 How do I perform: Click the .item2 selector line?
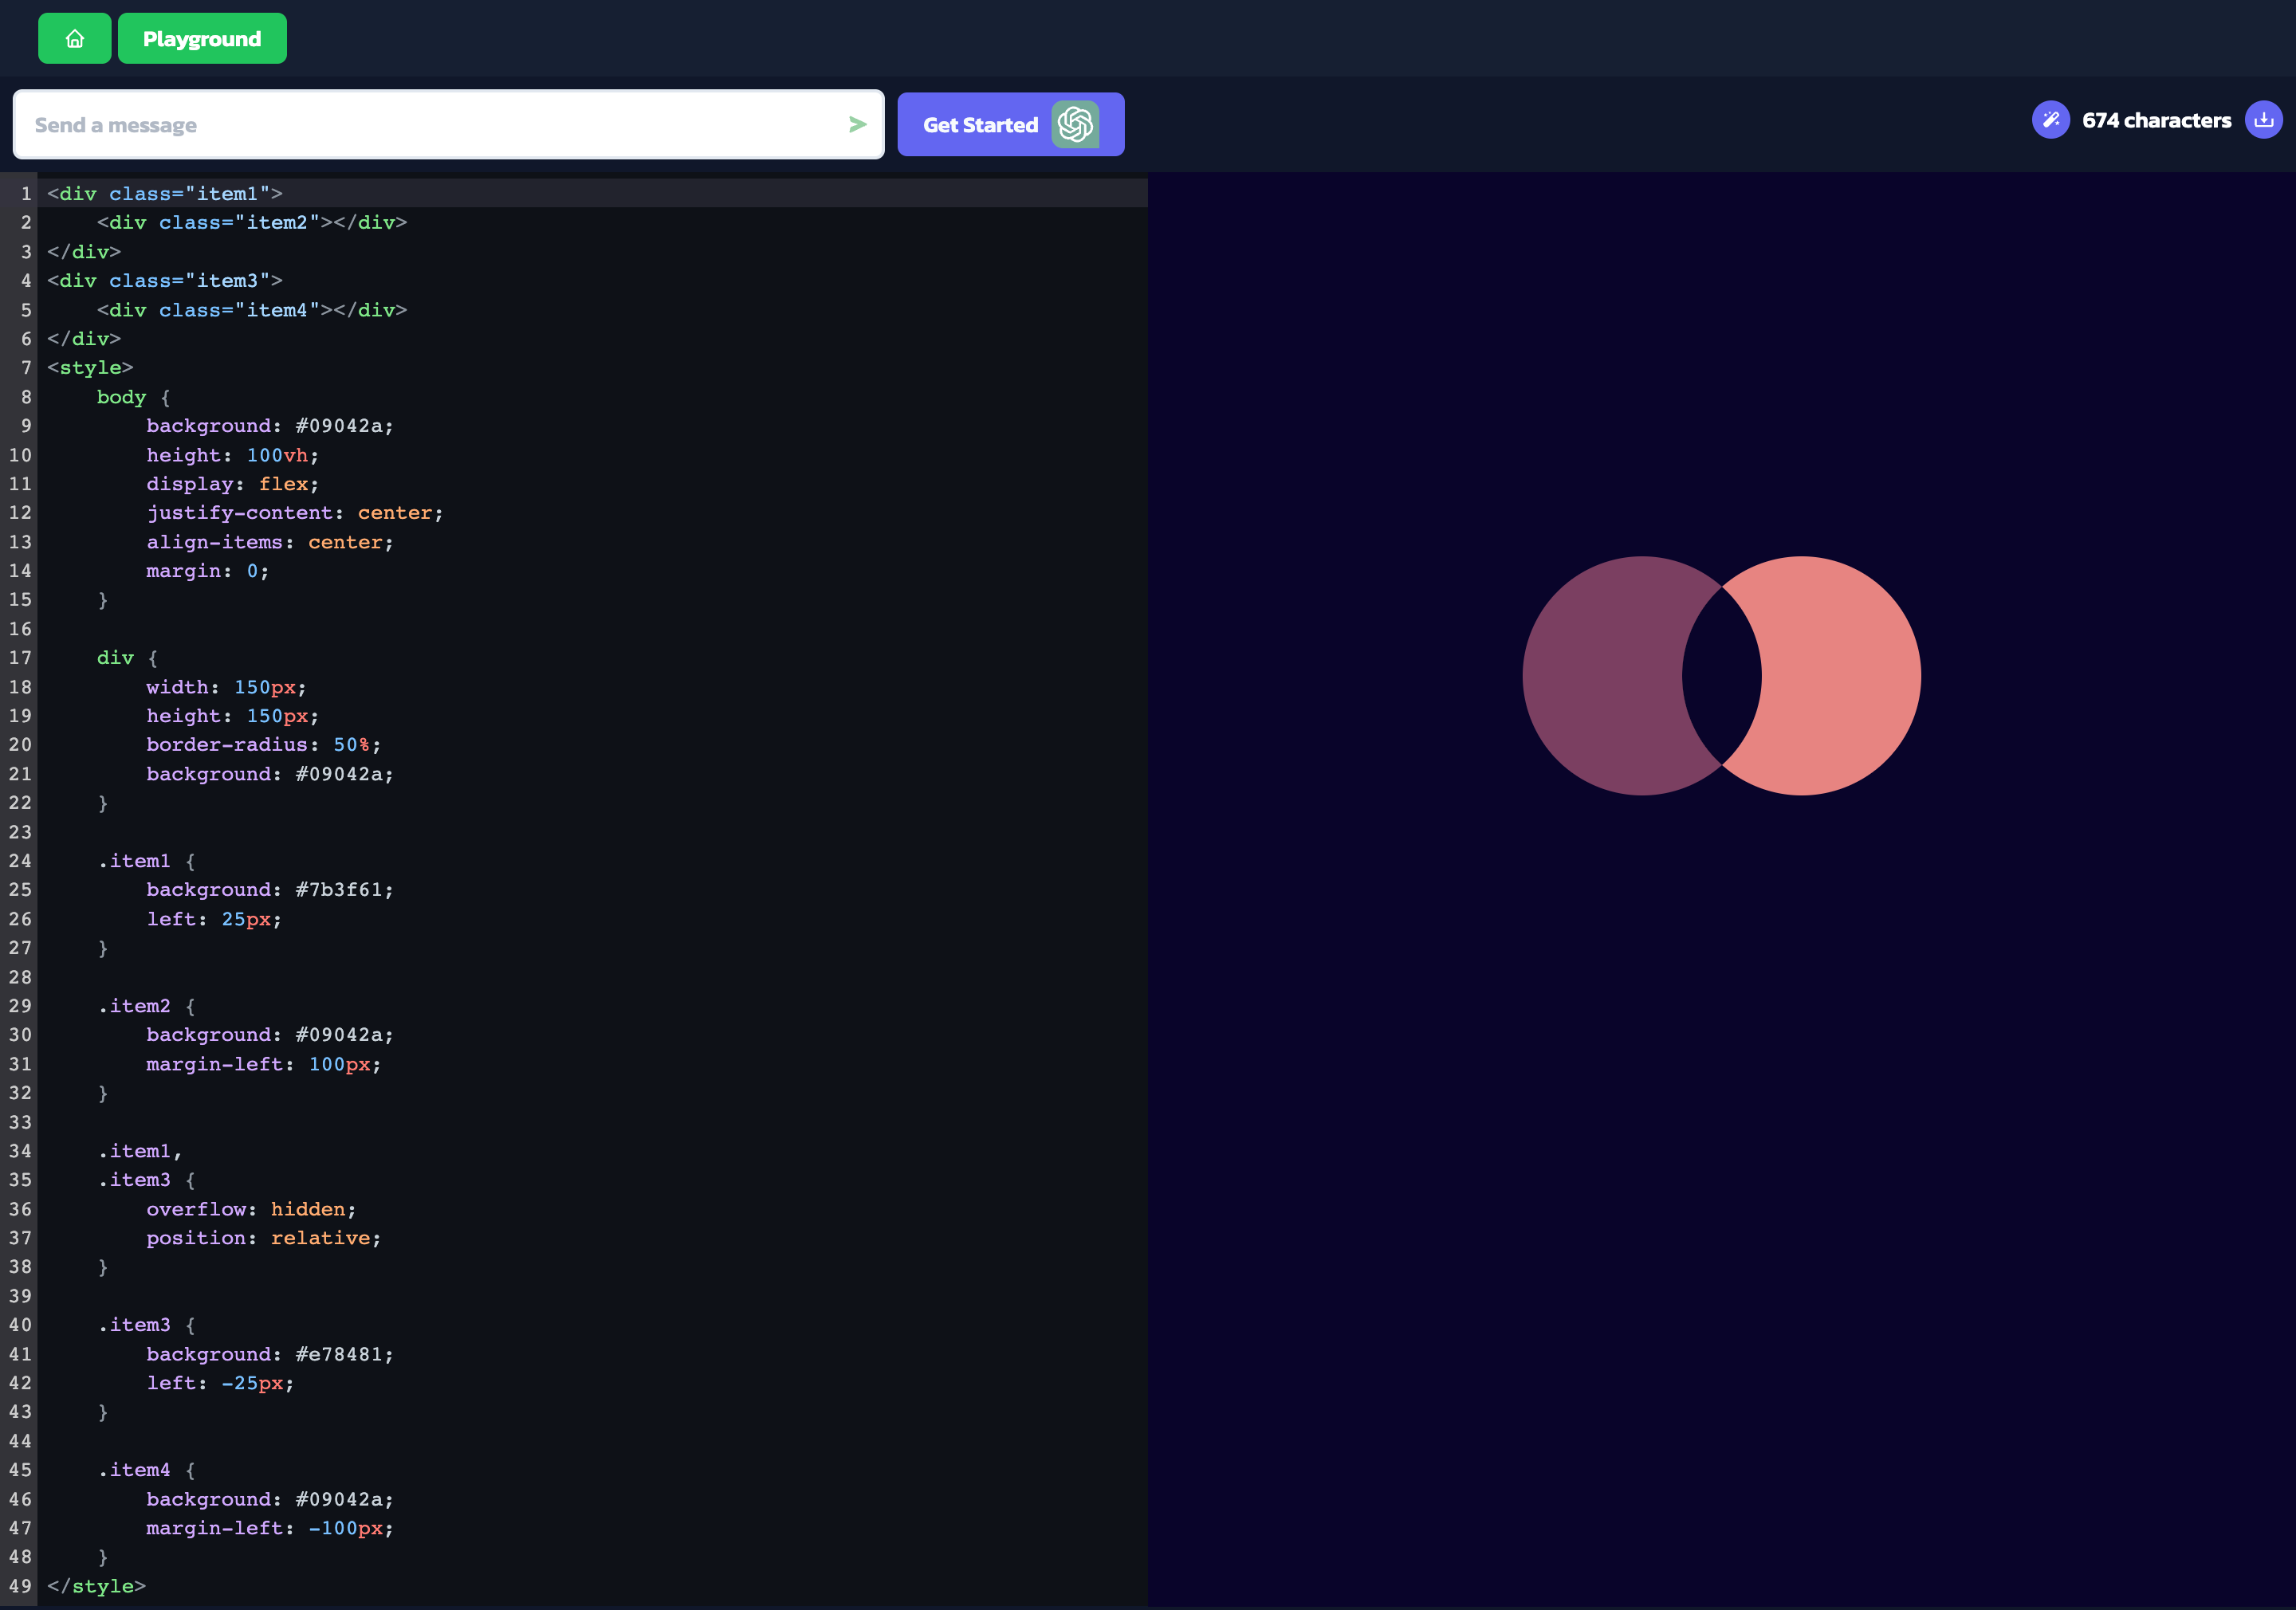[146, 1006]
